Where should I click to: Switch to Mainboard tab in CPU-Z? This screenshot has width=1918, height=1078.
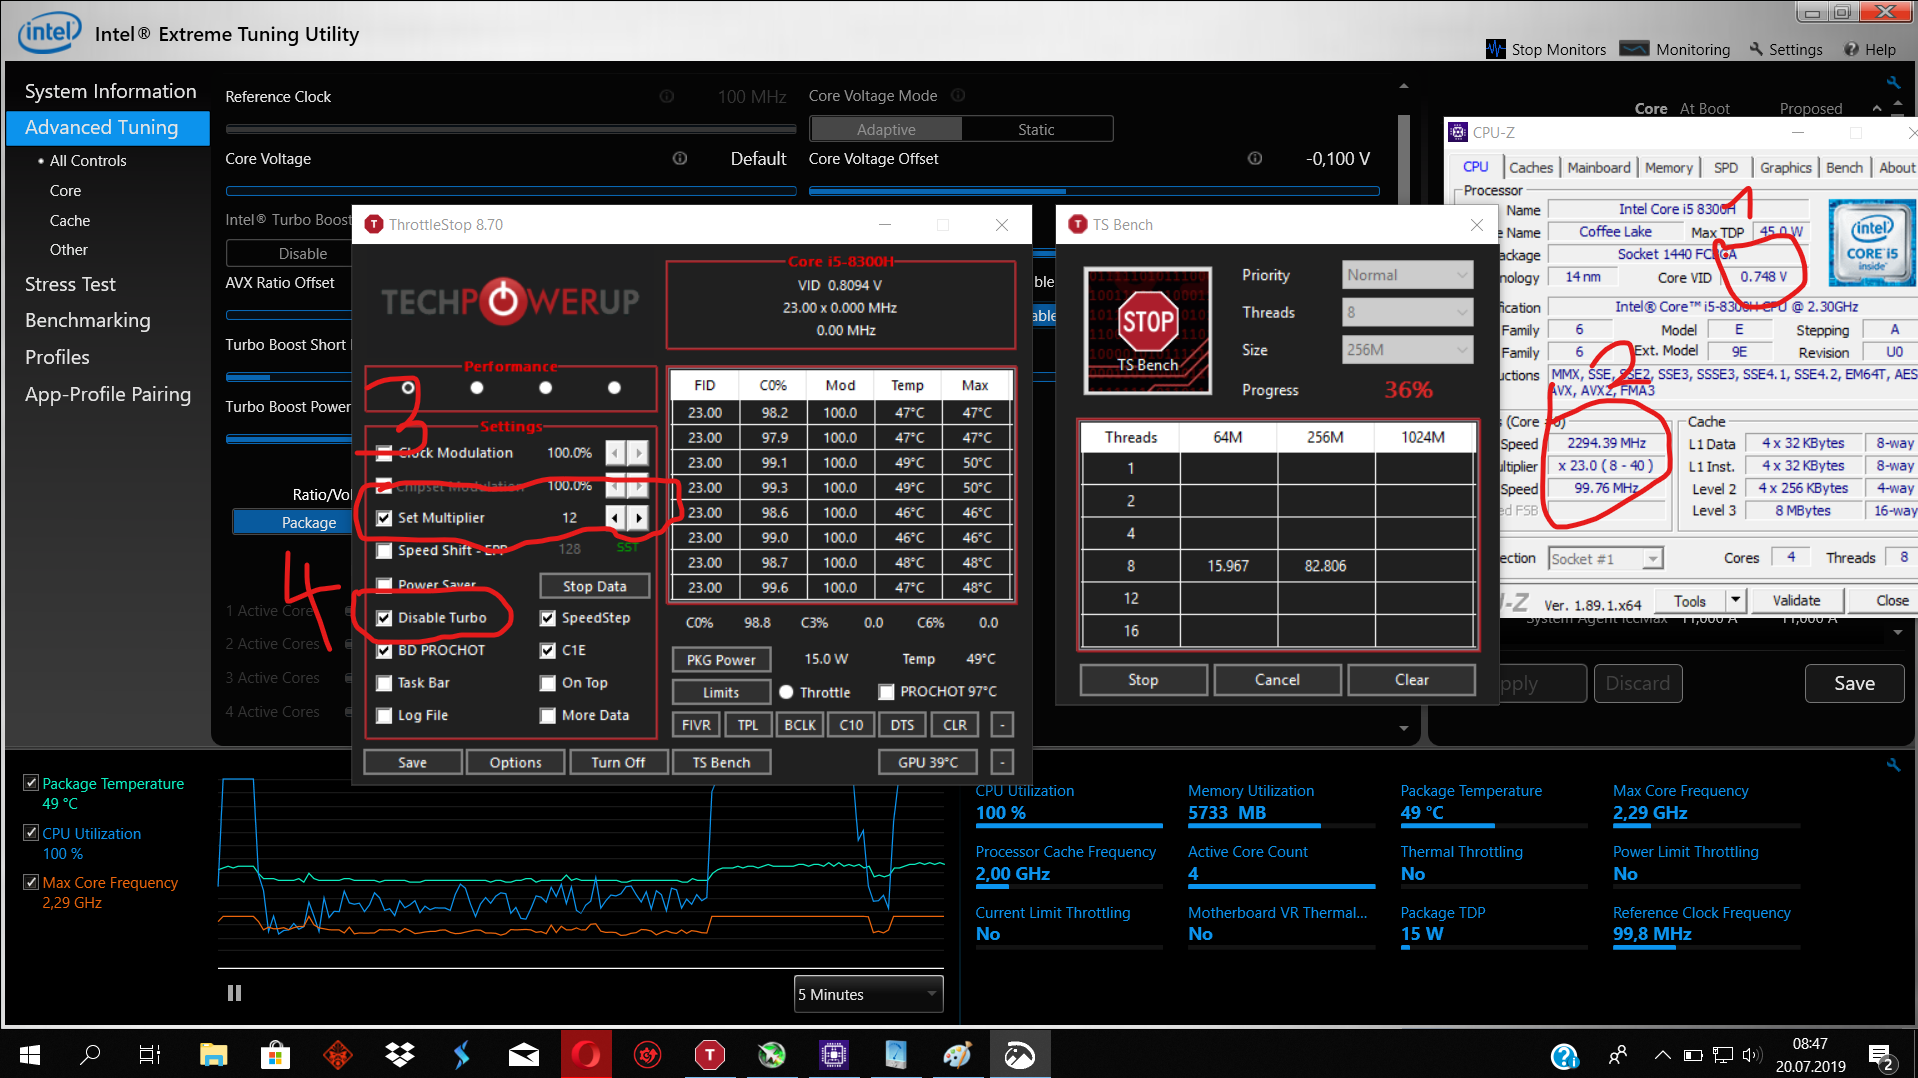tap(1599, 168)
